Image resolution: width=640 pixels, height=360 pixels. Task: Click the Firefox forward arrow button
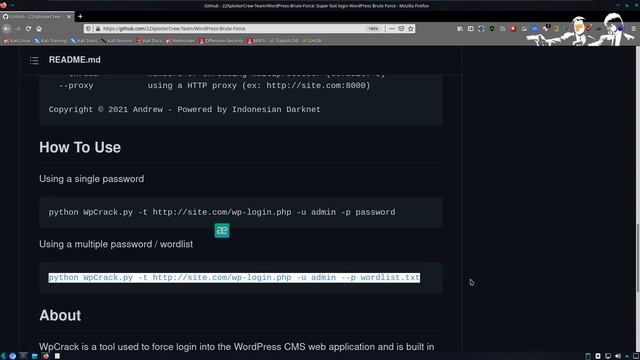click(x=18, y=29)
